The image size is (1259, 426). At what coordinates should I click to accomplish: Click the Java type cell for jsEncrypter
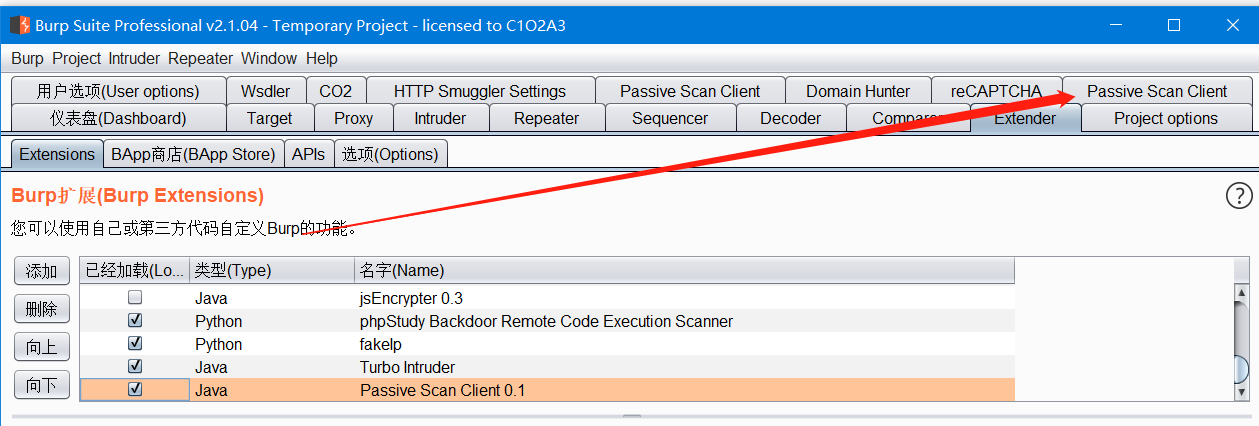[x=272, y=298]
